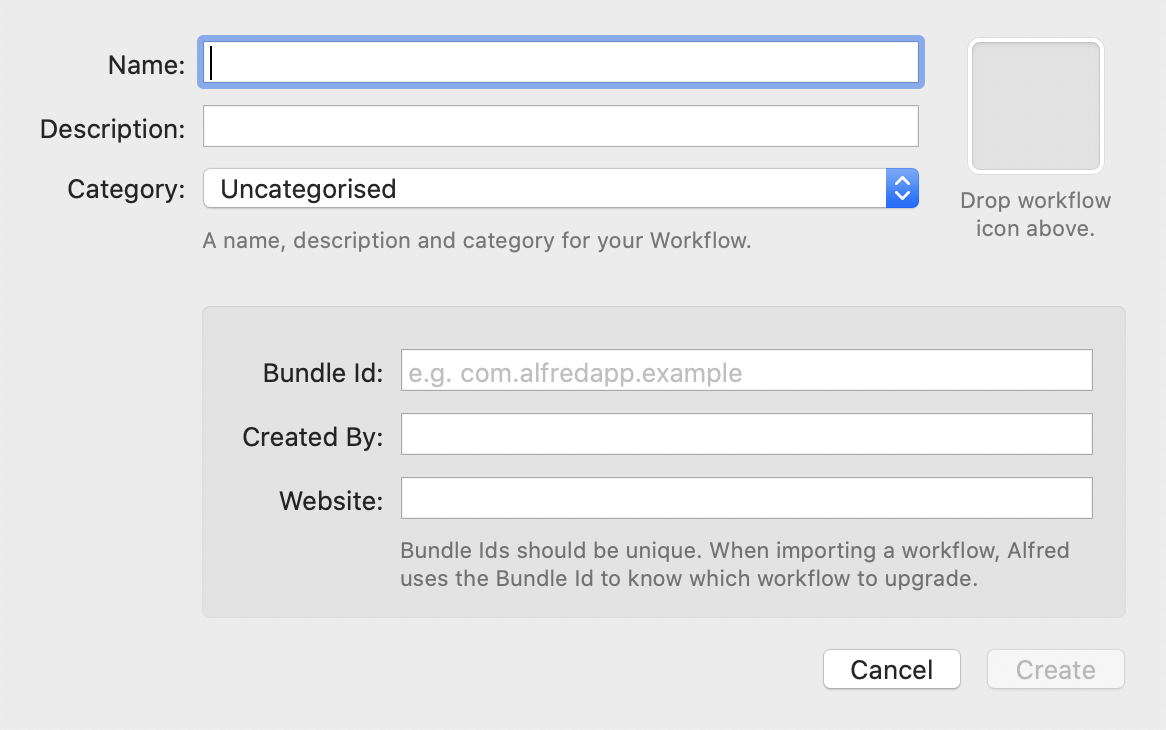Click into the Website field

747,498
